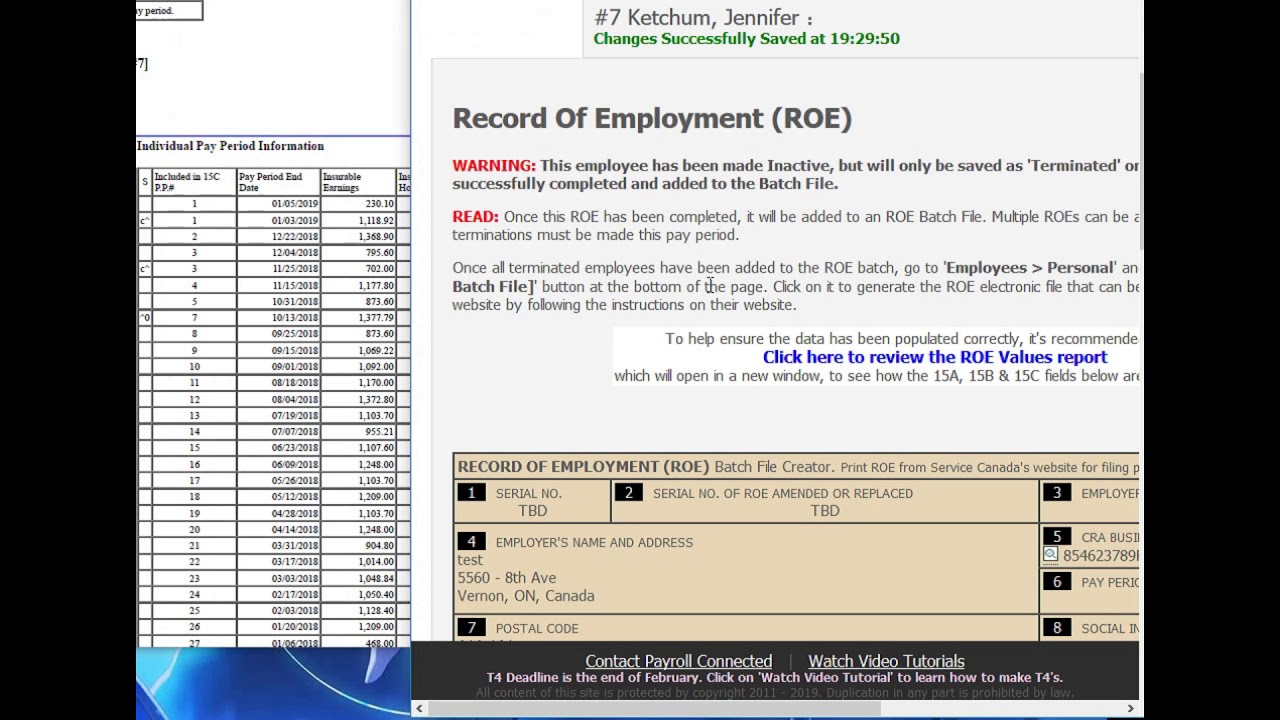Click pay period end date 09/25/2018
The width and height of the screenshot is (1280, 720).
pos(294,334)
